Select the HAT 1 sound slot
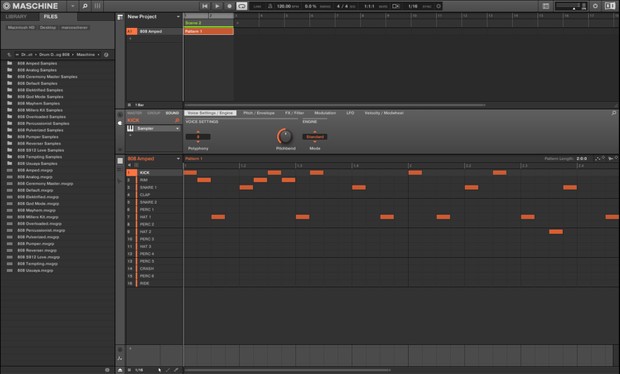The image size is (620, 374). [x=154, y=217]
